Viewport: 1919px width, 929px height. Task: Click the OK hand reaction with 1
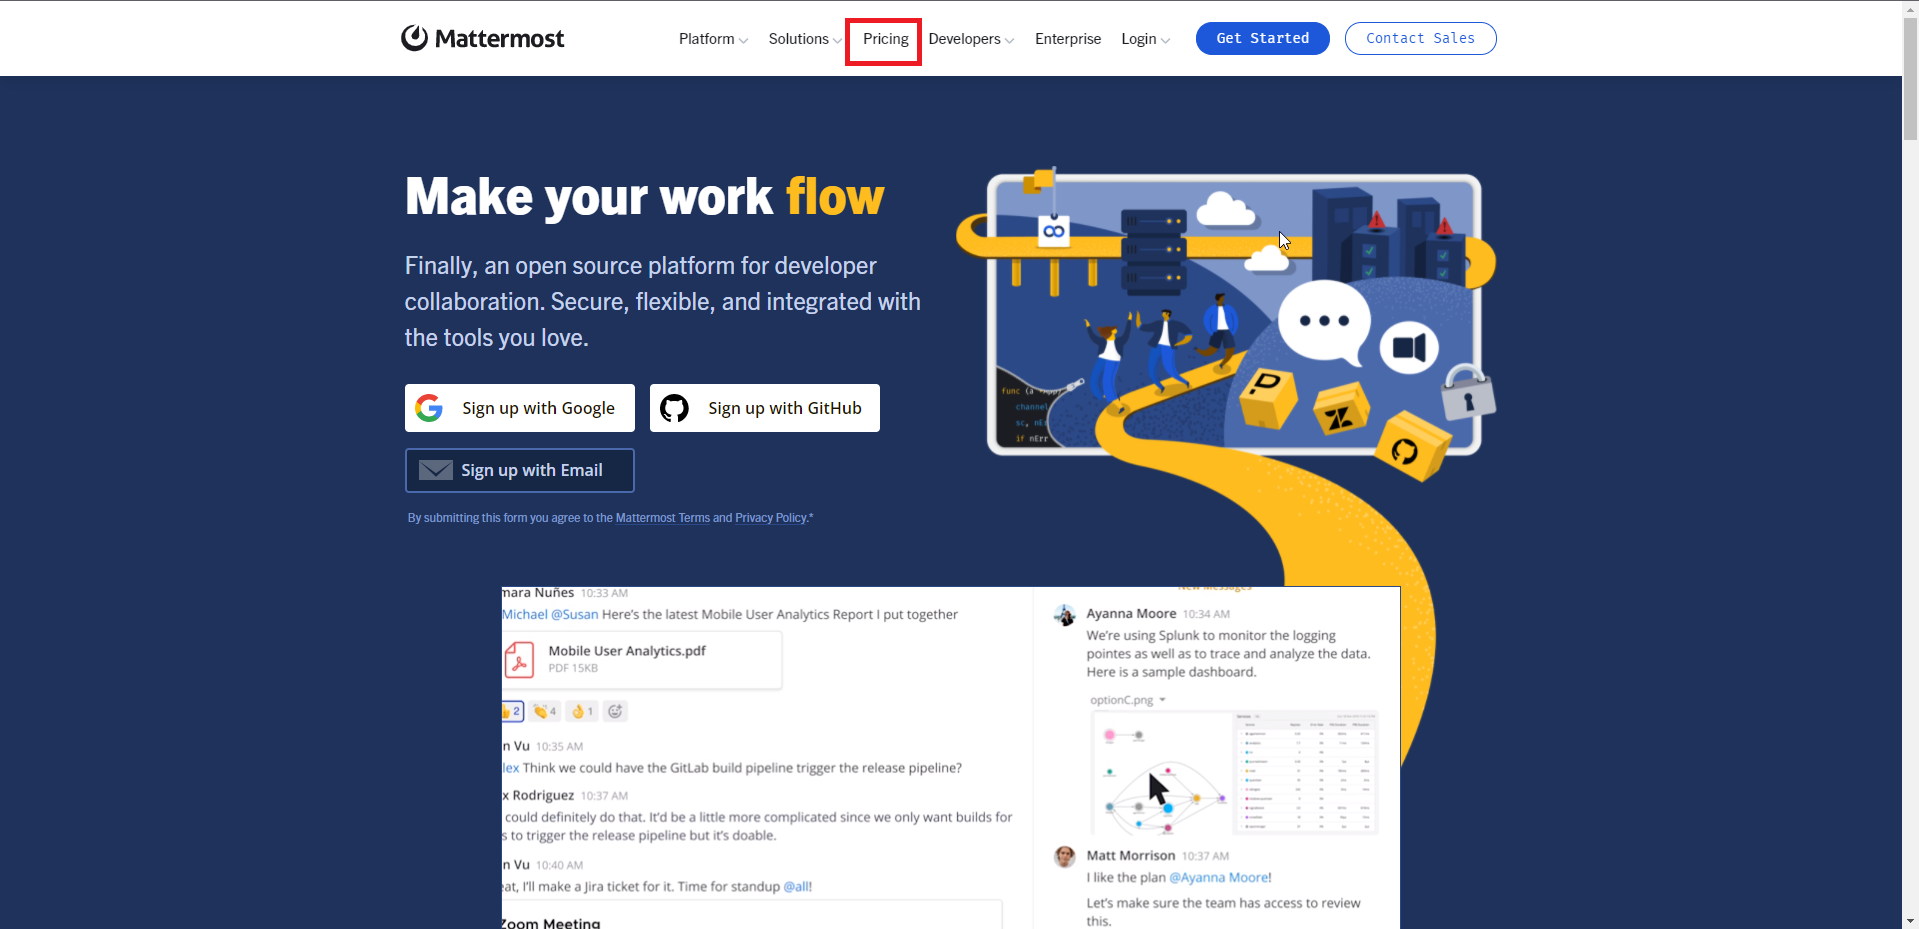click(582, 711)
